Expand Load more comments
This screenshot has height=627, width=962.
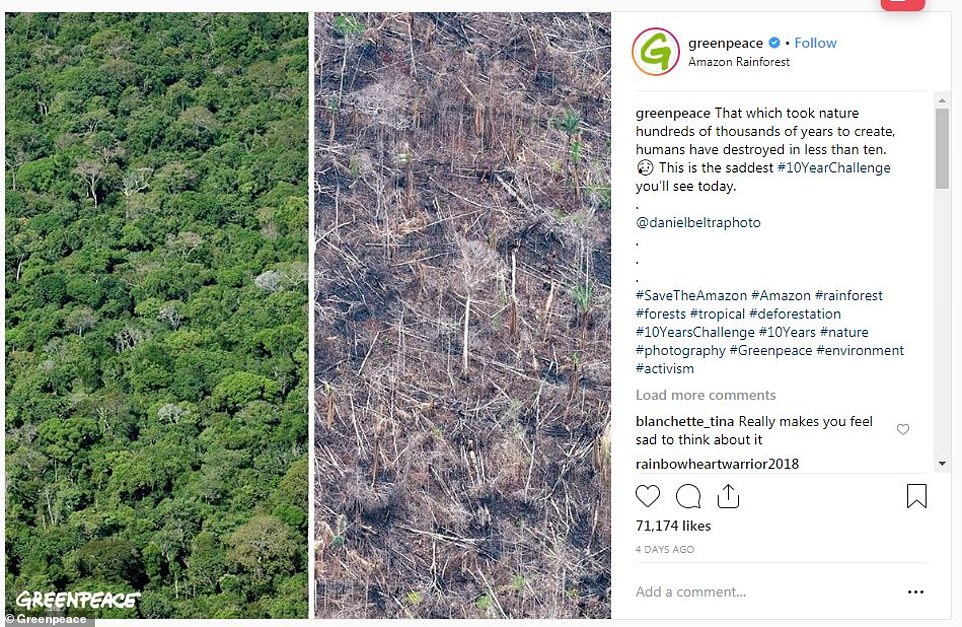(x=705, y=395)
